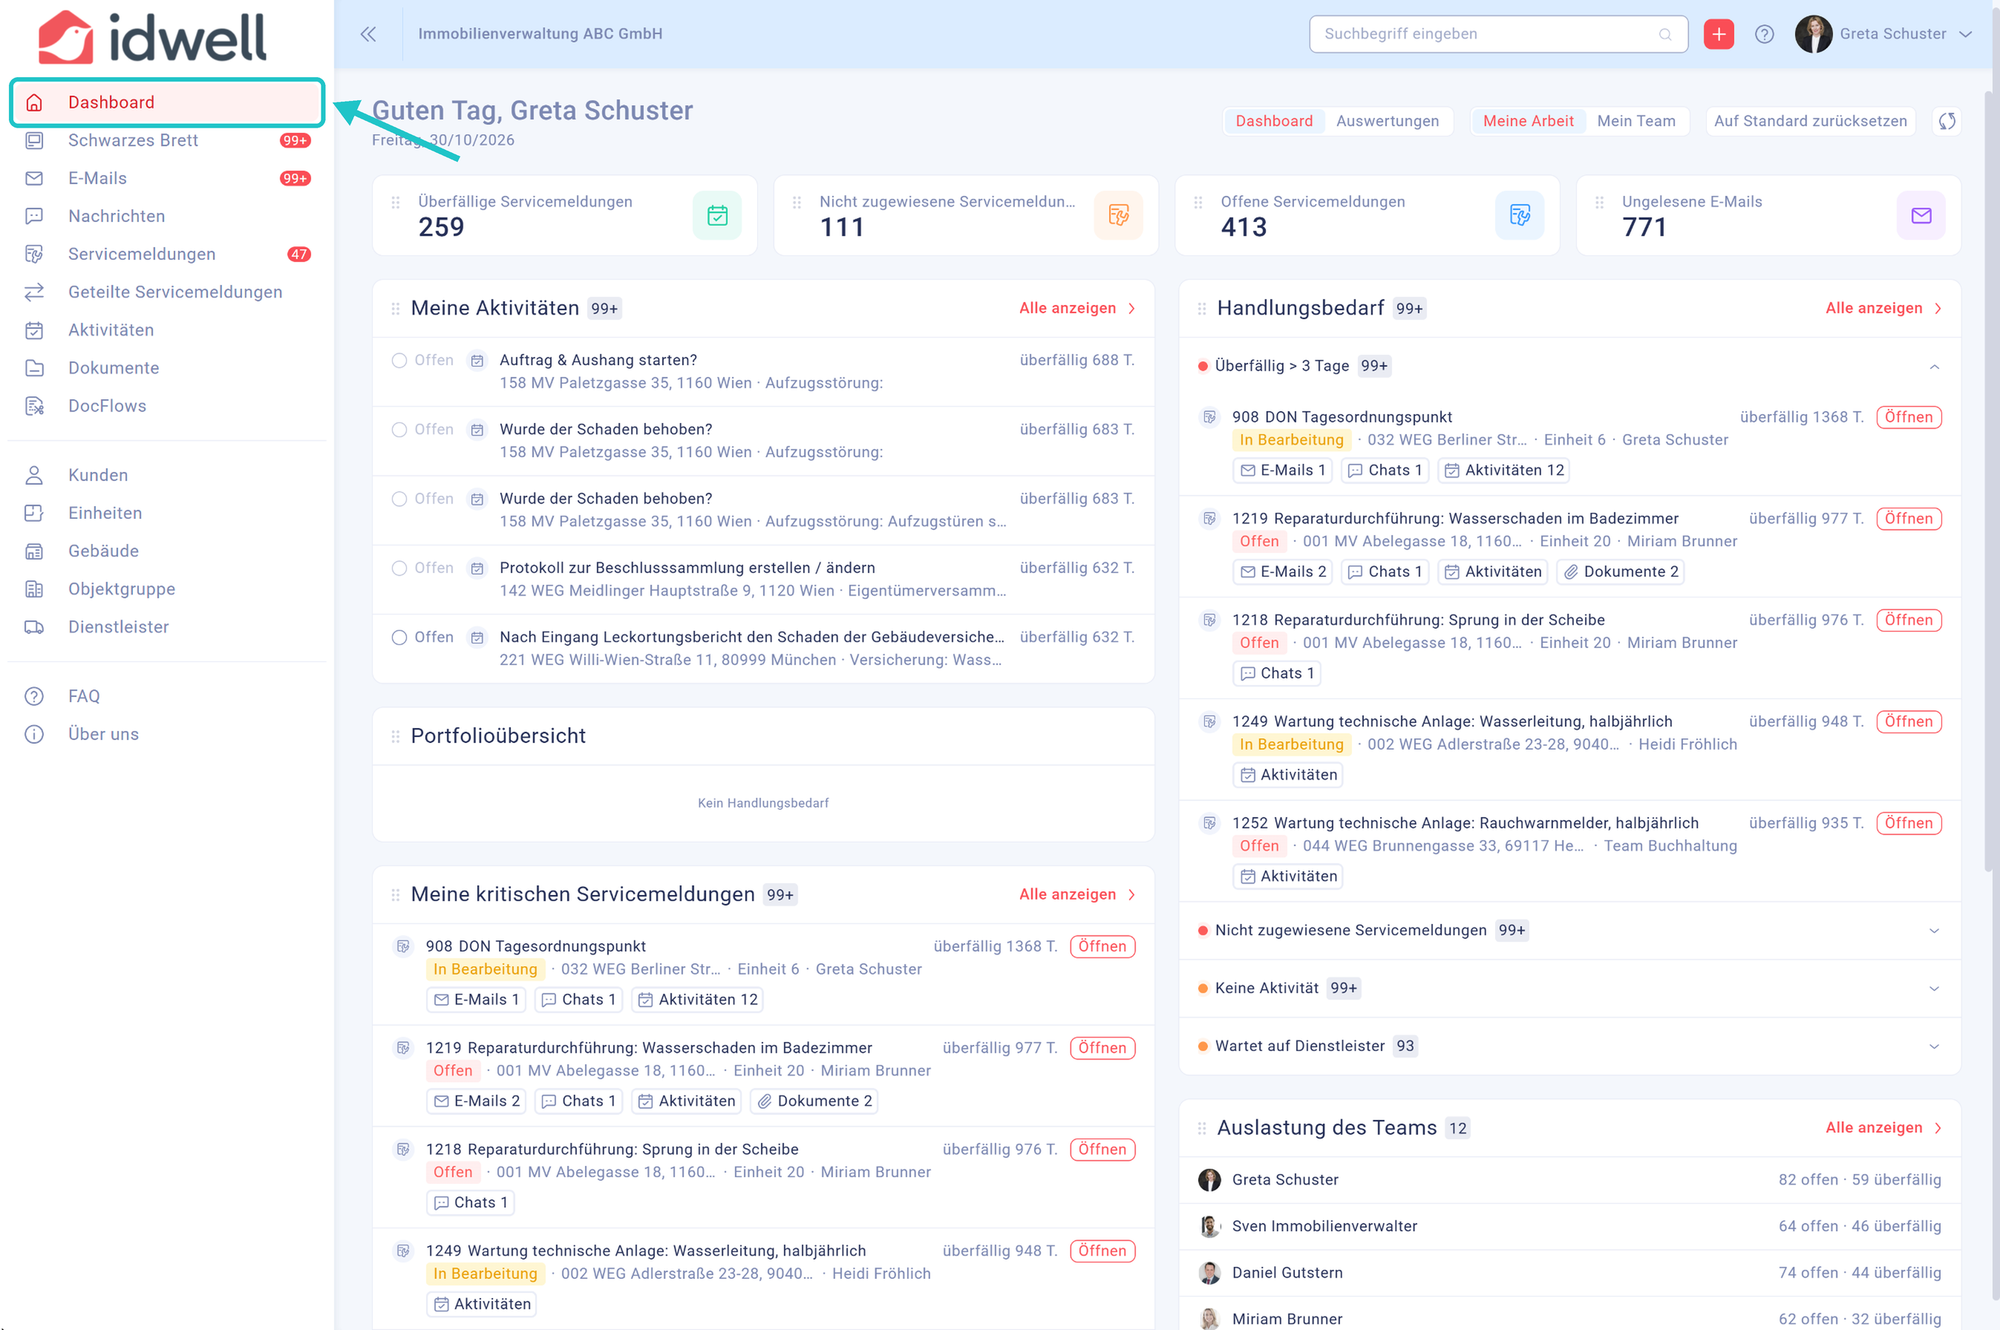
Task: Collapse the 'Überfällig > 3 Tage' section
Action: (1934, 366)
